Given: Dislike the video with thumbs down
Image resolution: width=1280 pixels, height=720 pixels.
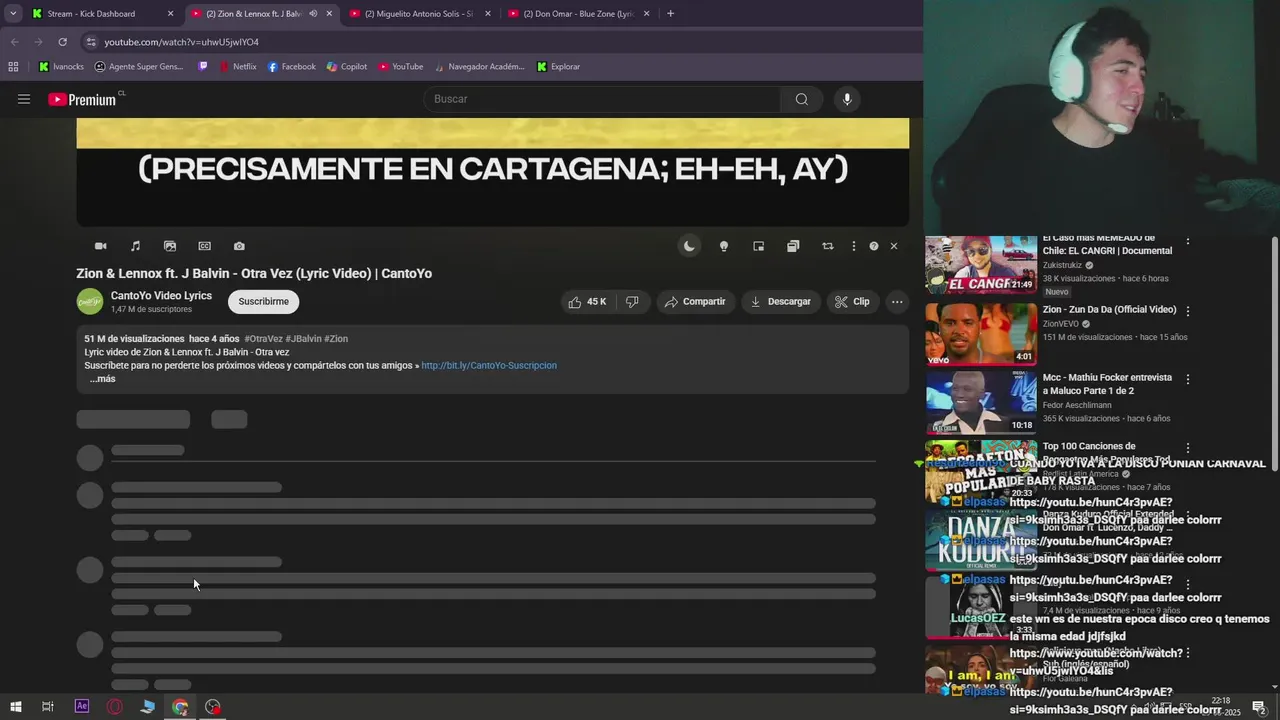Looking at the screenshot, I should tap(632, 302).
